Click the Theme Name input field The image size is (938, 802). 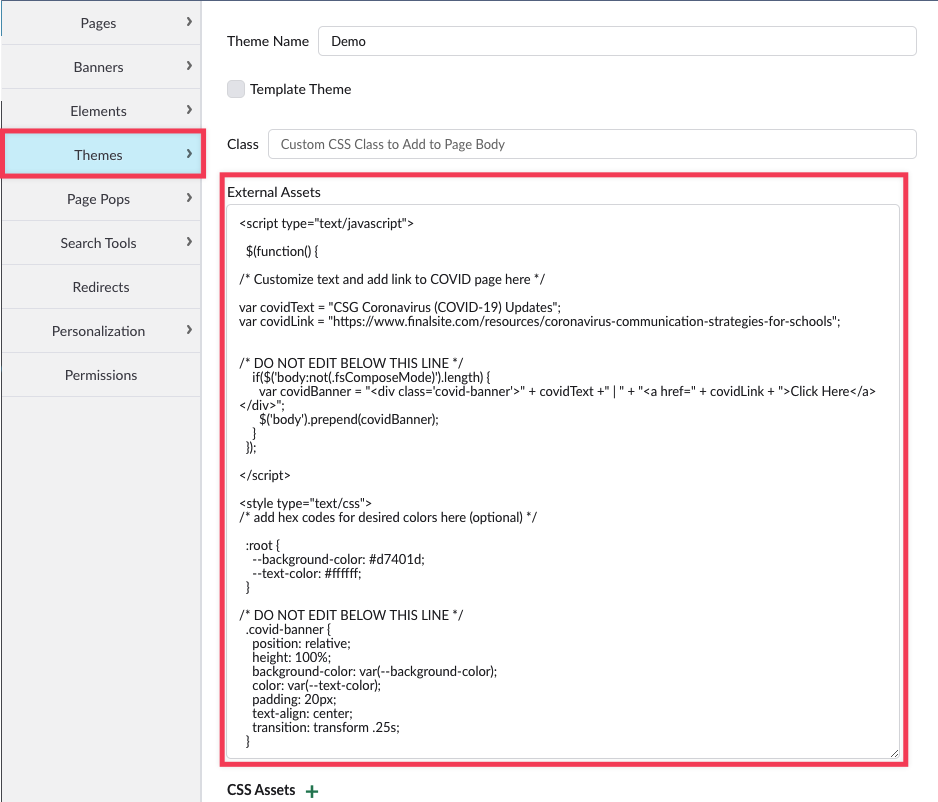pos(617,41)
